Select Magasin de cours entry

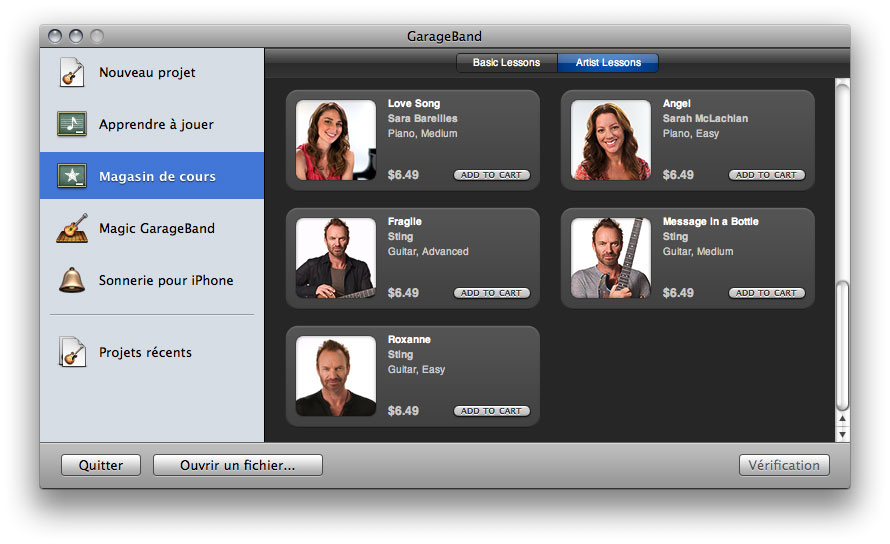pyautogui.click(x=152, y=175)
